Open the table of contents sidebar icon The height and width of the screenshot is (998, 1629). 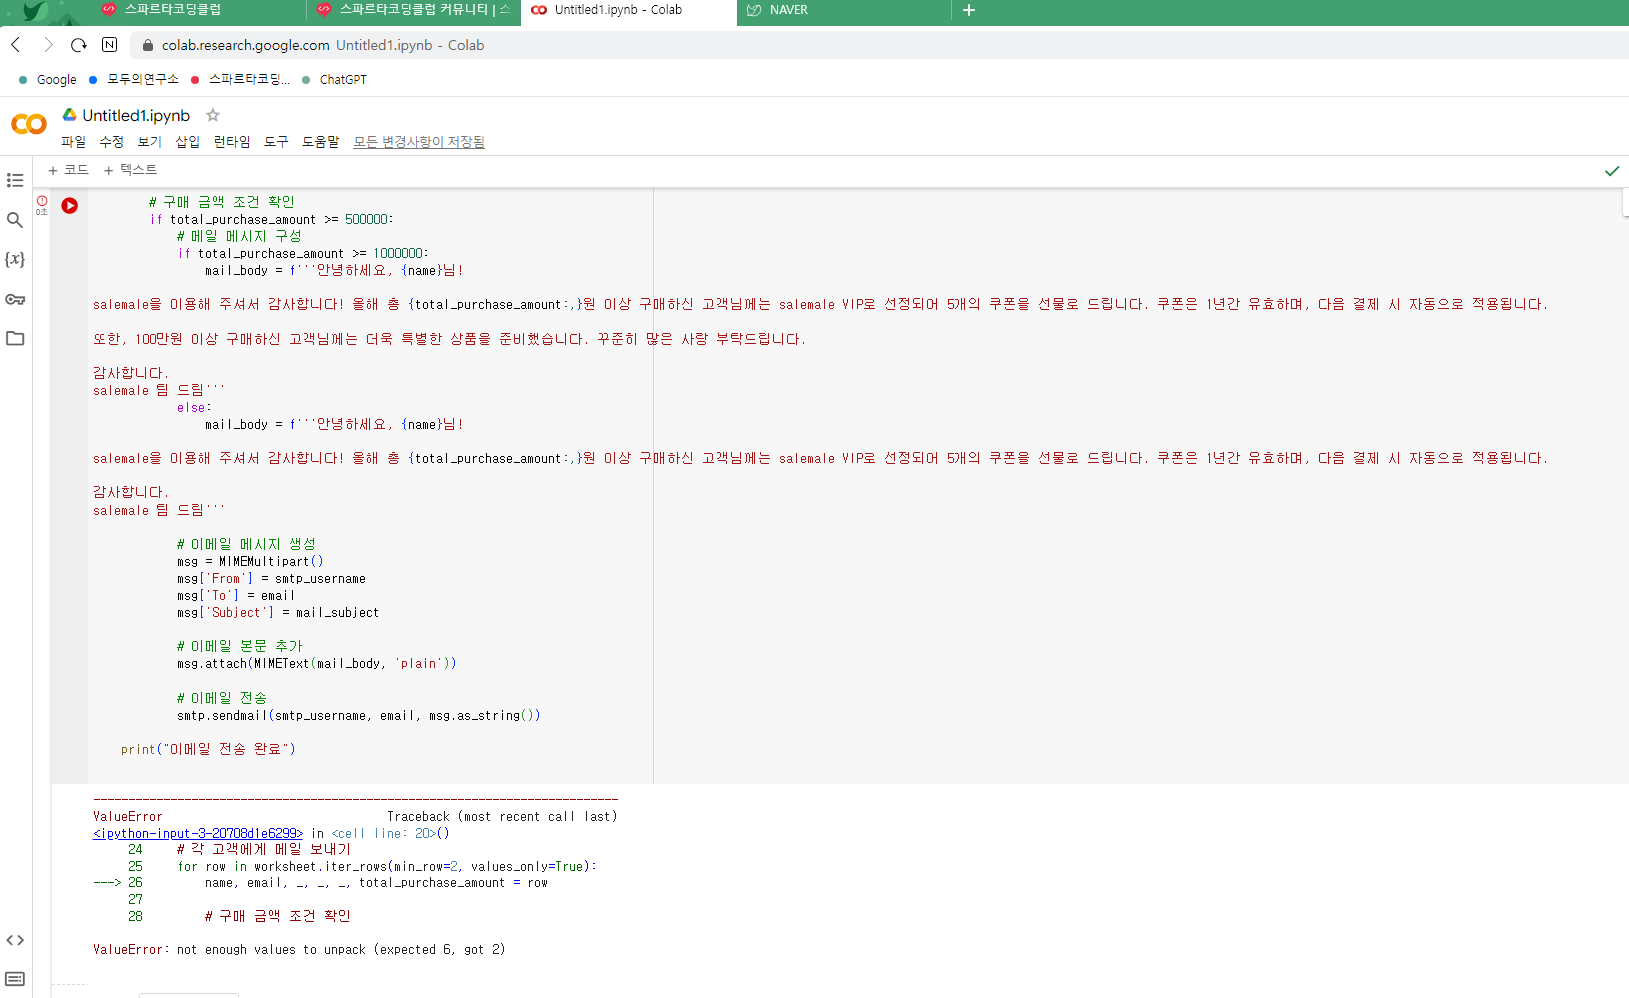pyautogui.click(x=15, y=180)
